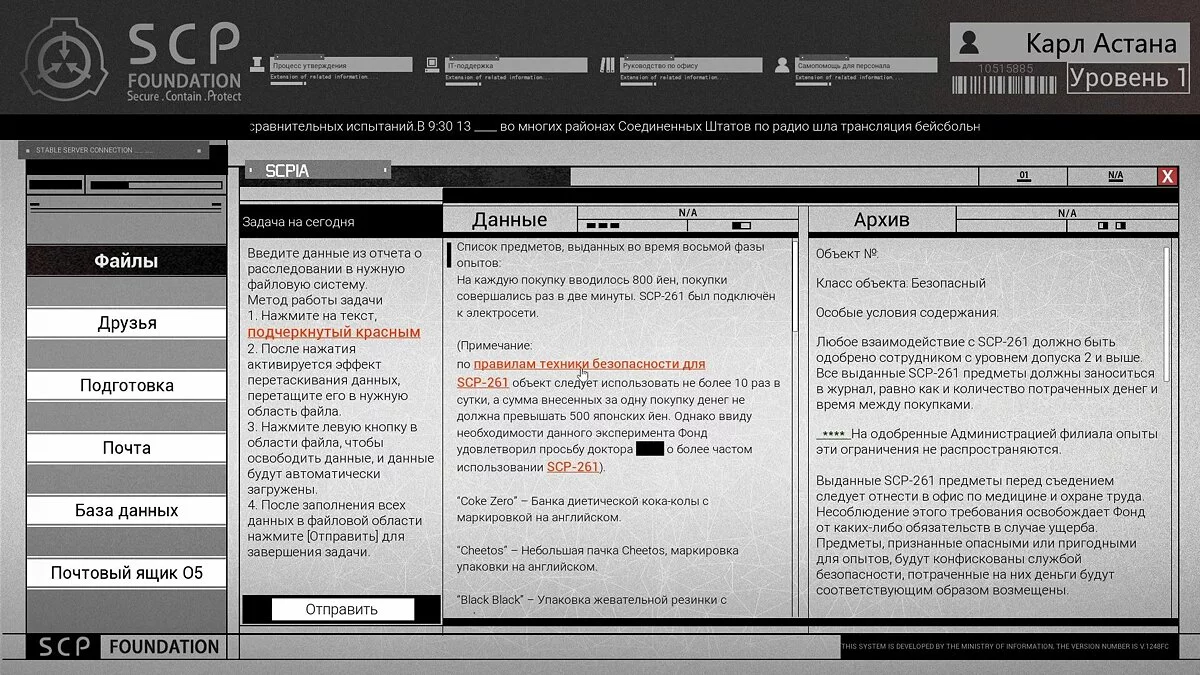Open the Процесс утверждения menu
The width and height of the screenshot is (1200, 675).
pos(341,65)
